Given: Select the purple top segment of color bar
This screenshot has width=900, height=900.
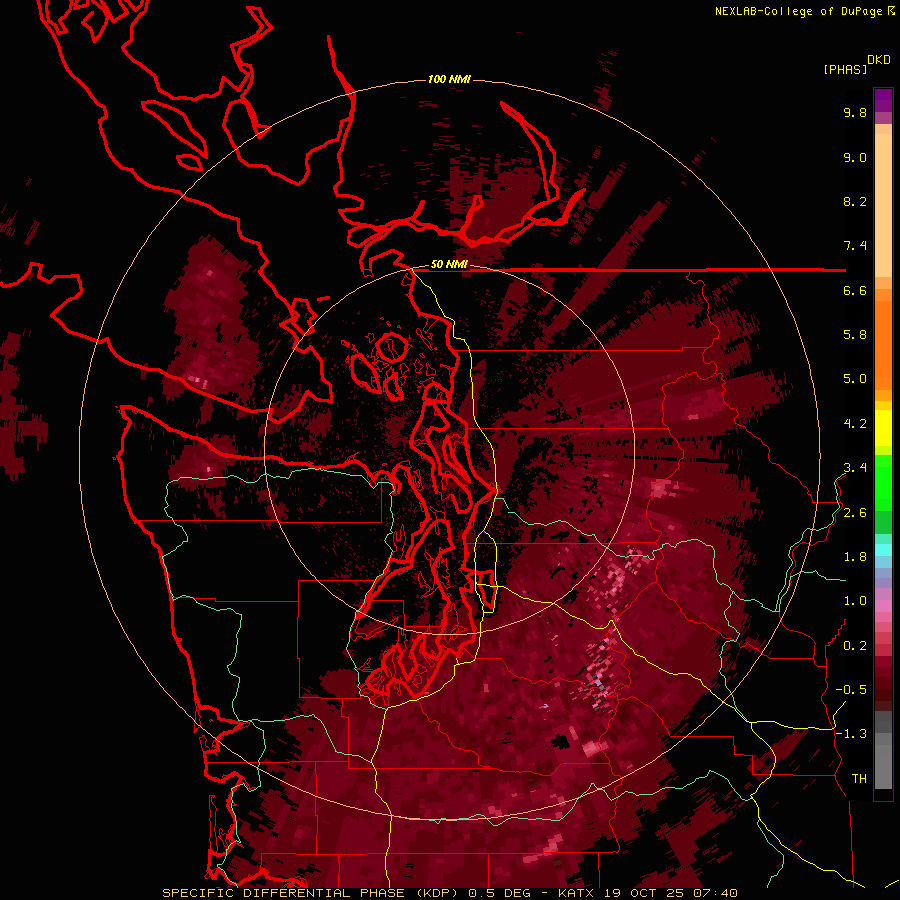Looking at the screenshot, I should click(883, 100).
